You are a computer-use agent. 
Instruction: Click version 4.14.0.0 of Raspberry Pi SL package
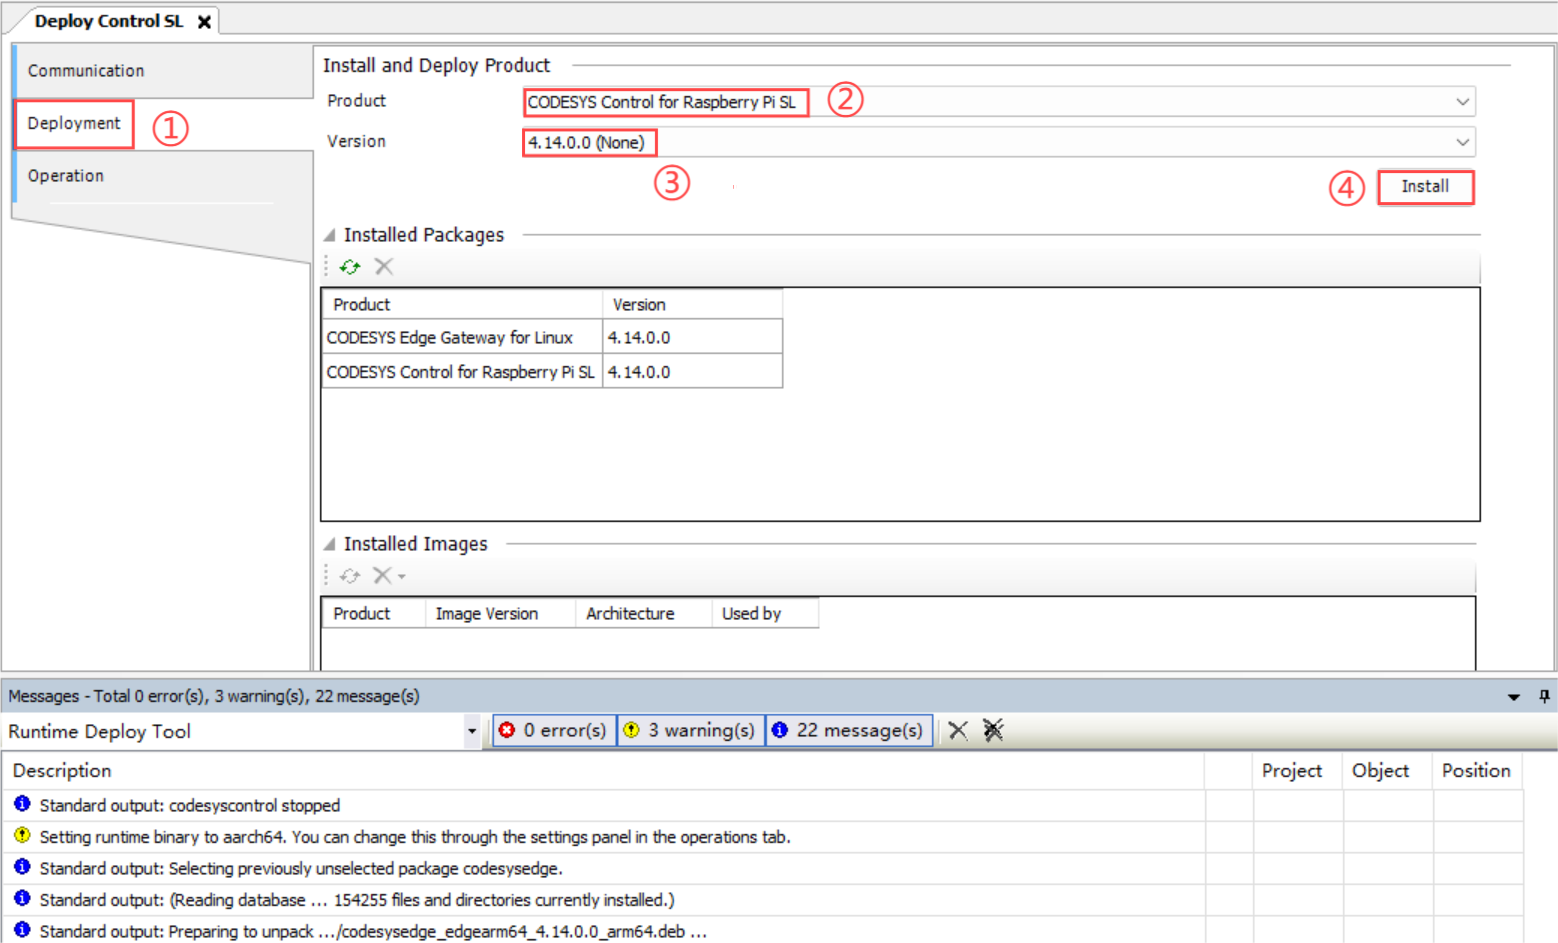(x=692, y=372)
